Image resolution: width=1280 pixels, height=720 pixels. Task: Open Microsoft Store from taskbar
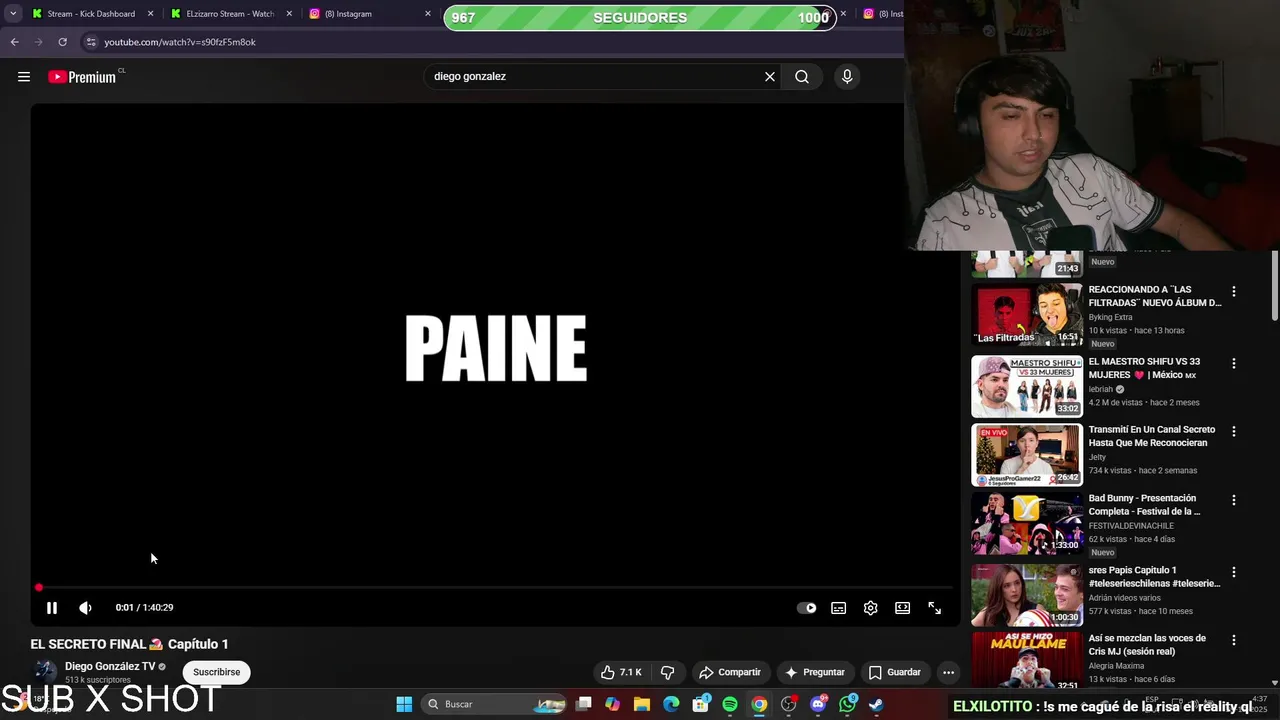[700, 704]
